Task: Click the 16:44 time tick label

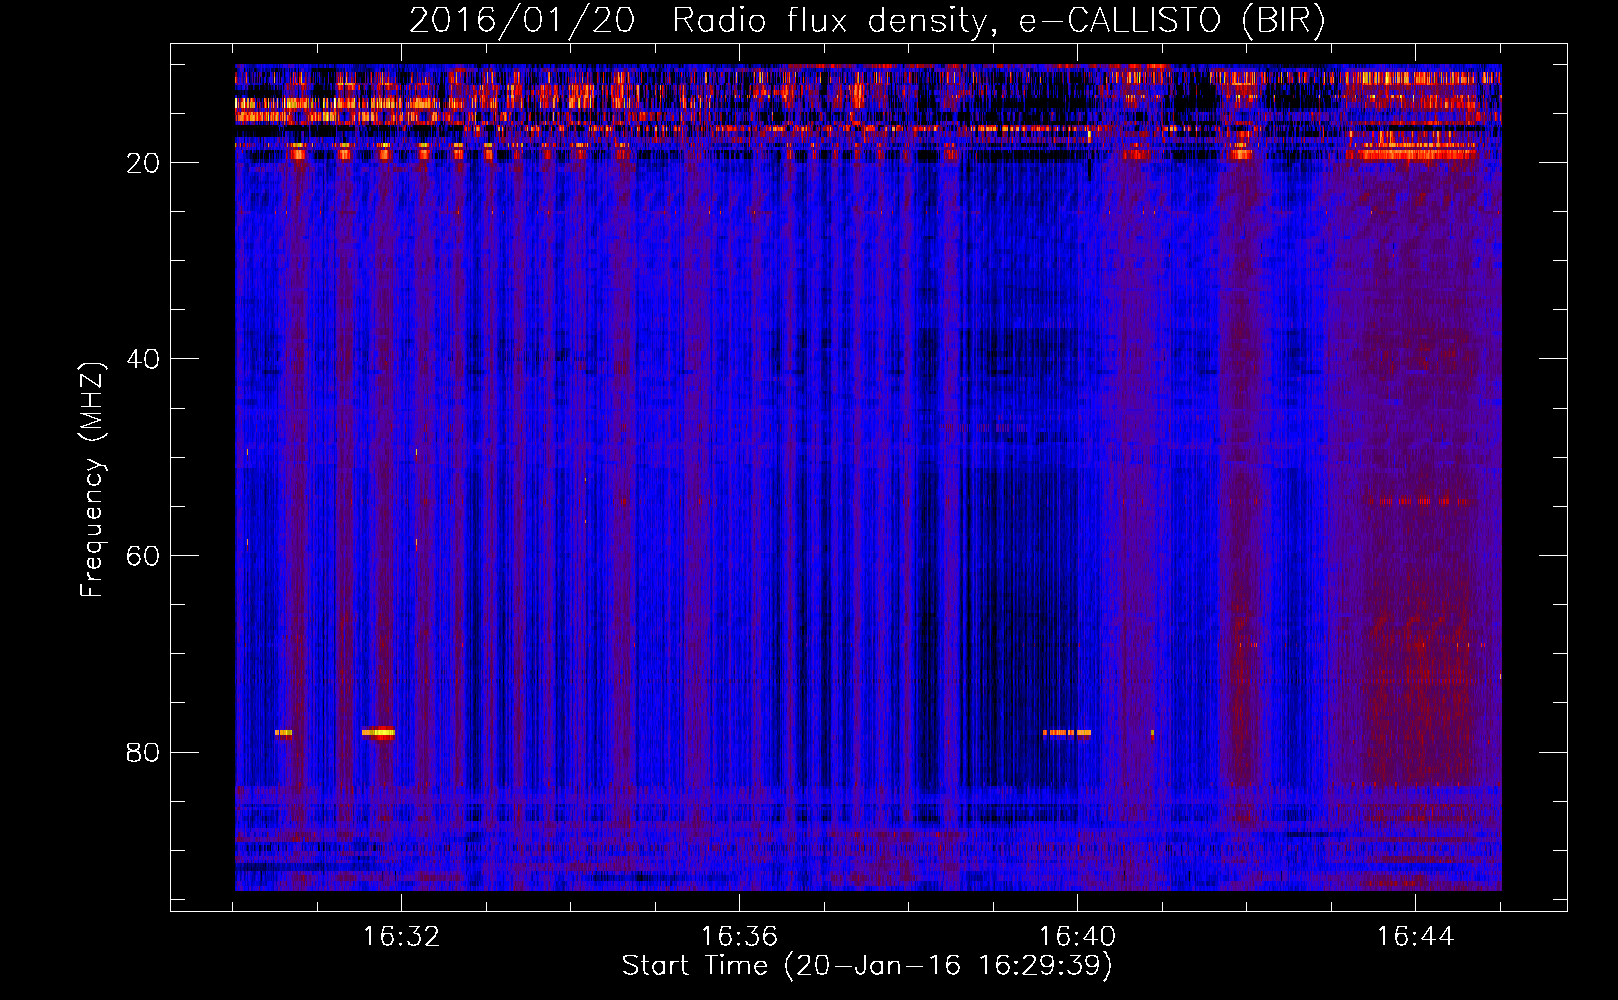Action: pos(1415,937)
